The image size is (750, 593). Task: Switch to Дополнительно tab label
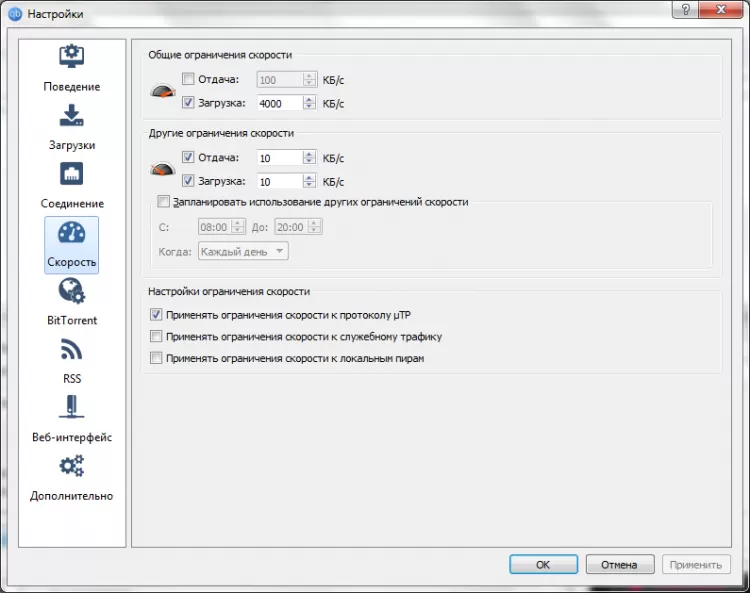[x=72, y=495]
